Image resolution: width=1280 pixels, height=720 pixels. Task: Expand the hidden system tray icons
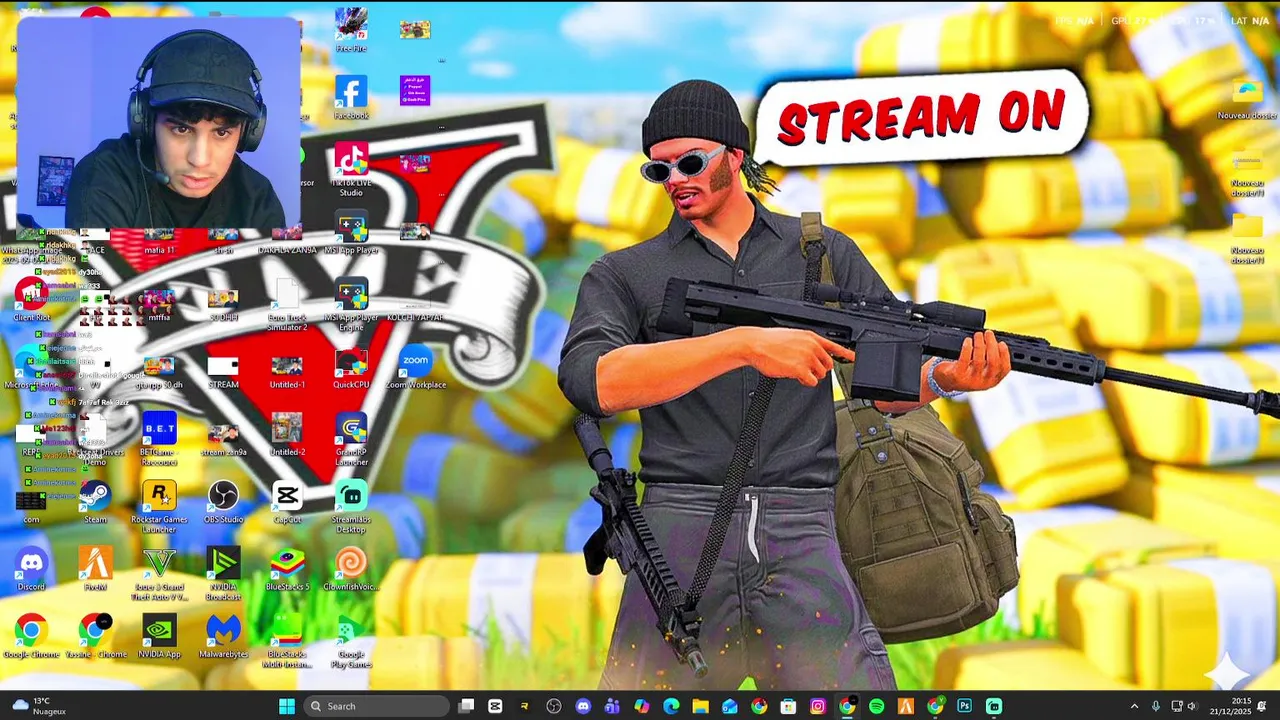click(1134, 706)
